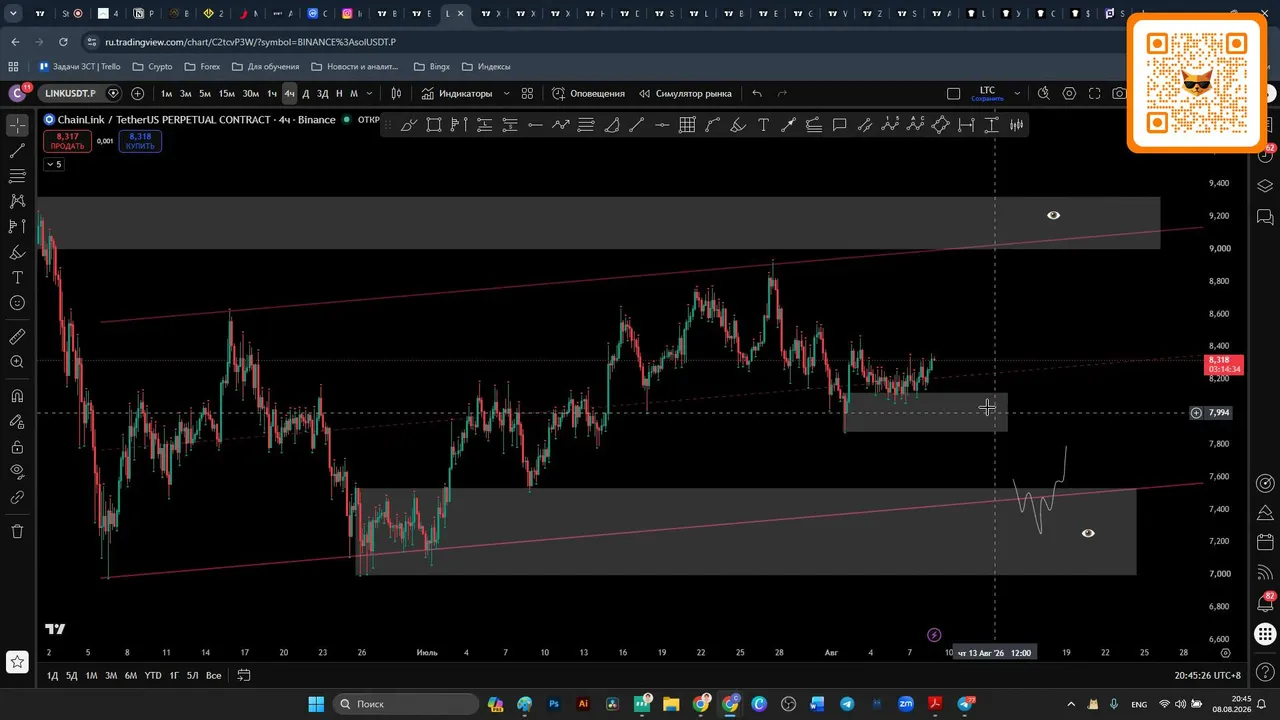Image resolution: width=1280 pixels, height=720 pixels.
Task: Select the crosshair cursor tool in left toolbar
Action: [x=17, y=126]
